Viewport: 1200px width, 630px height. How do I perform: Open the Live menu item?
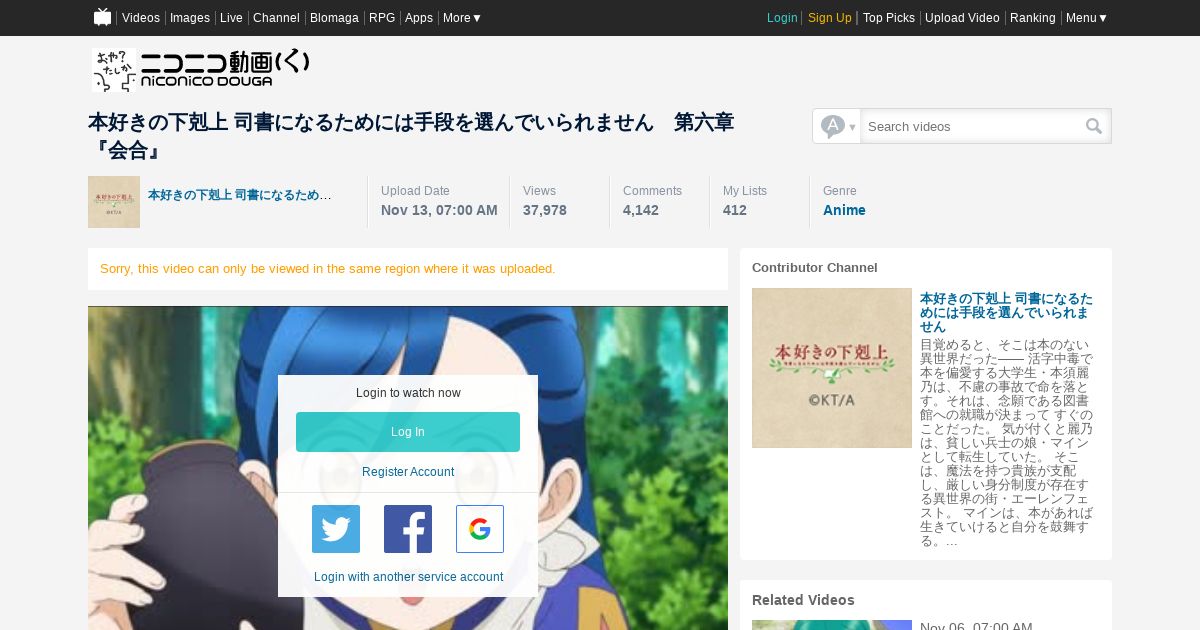231,18
